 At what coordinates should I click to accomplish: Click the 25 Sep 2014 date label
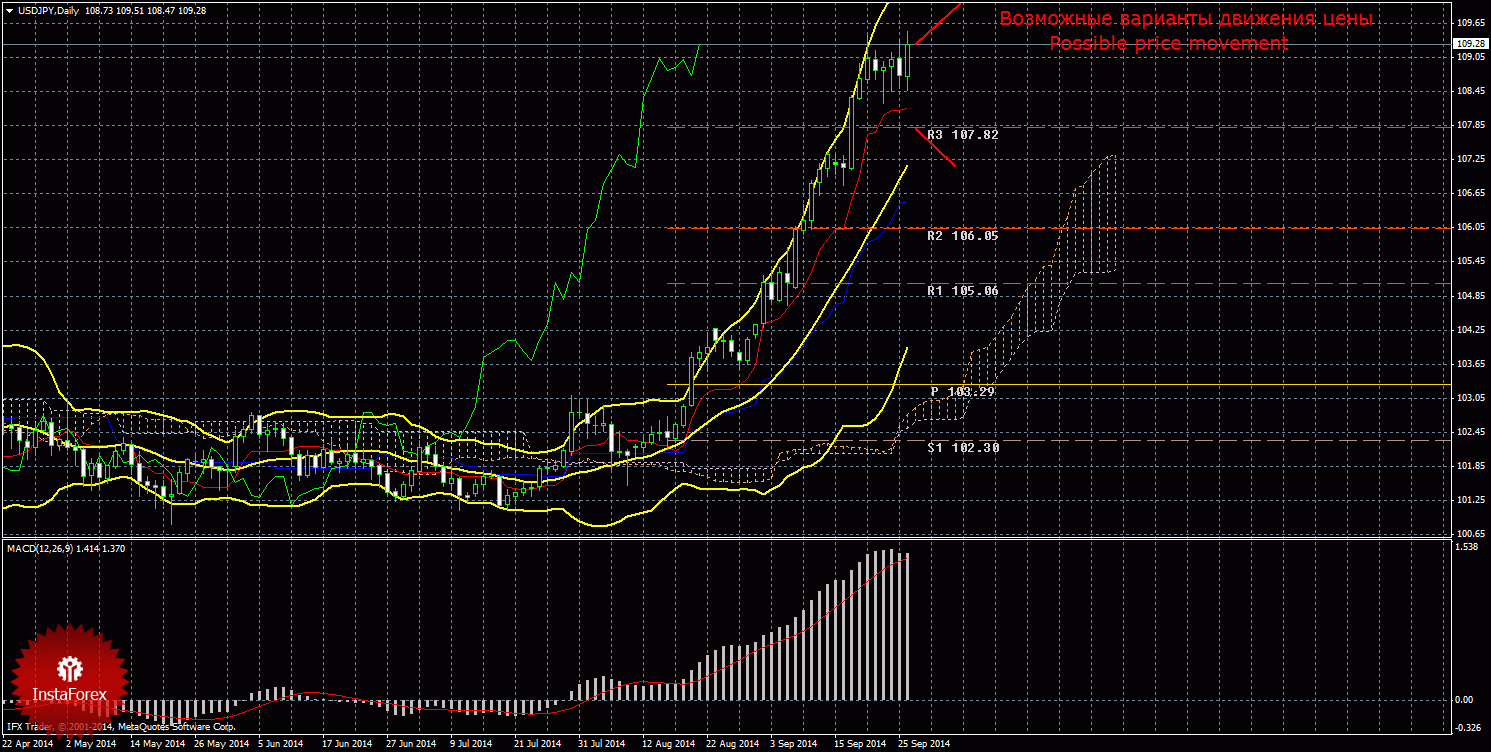923,744
